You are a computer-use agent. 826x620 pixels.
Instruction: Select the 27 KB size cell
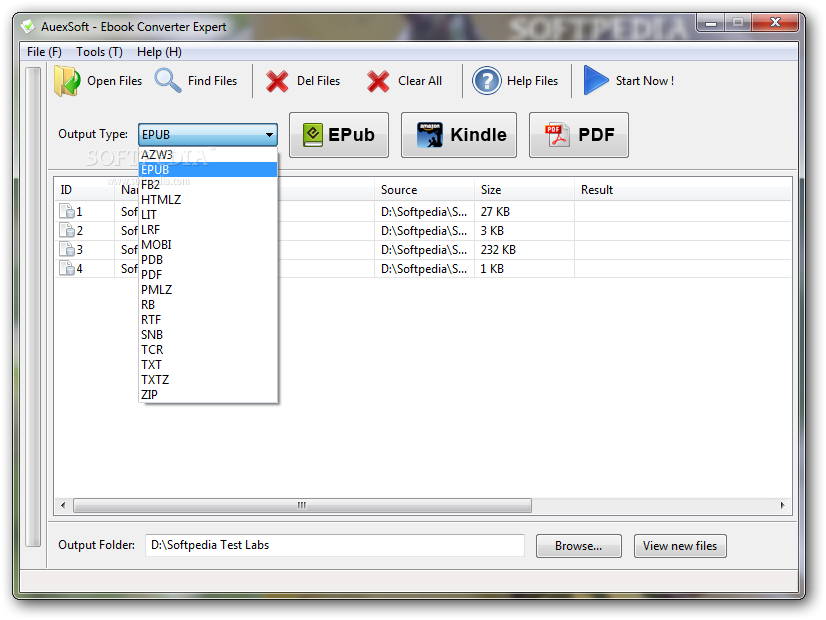coord(524,212)
